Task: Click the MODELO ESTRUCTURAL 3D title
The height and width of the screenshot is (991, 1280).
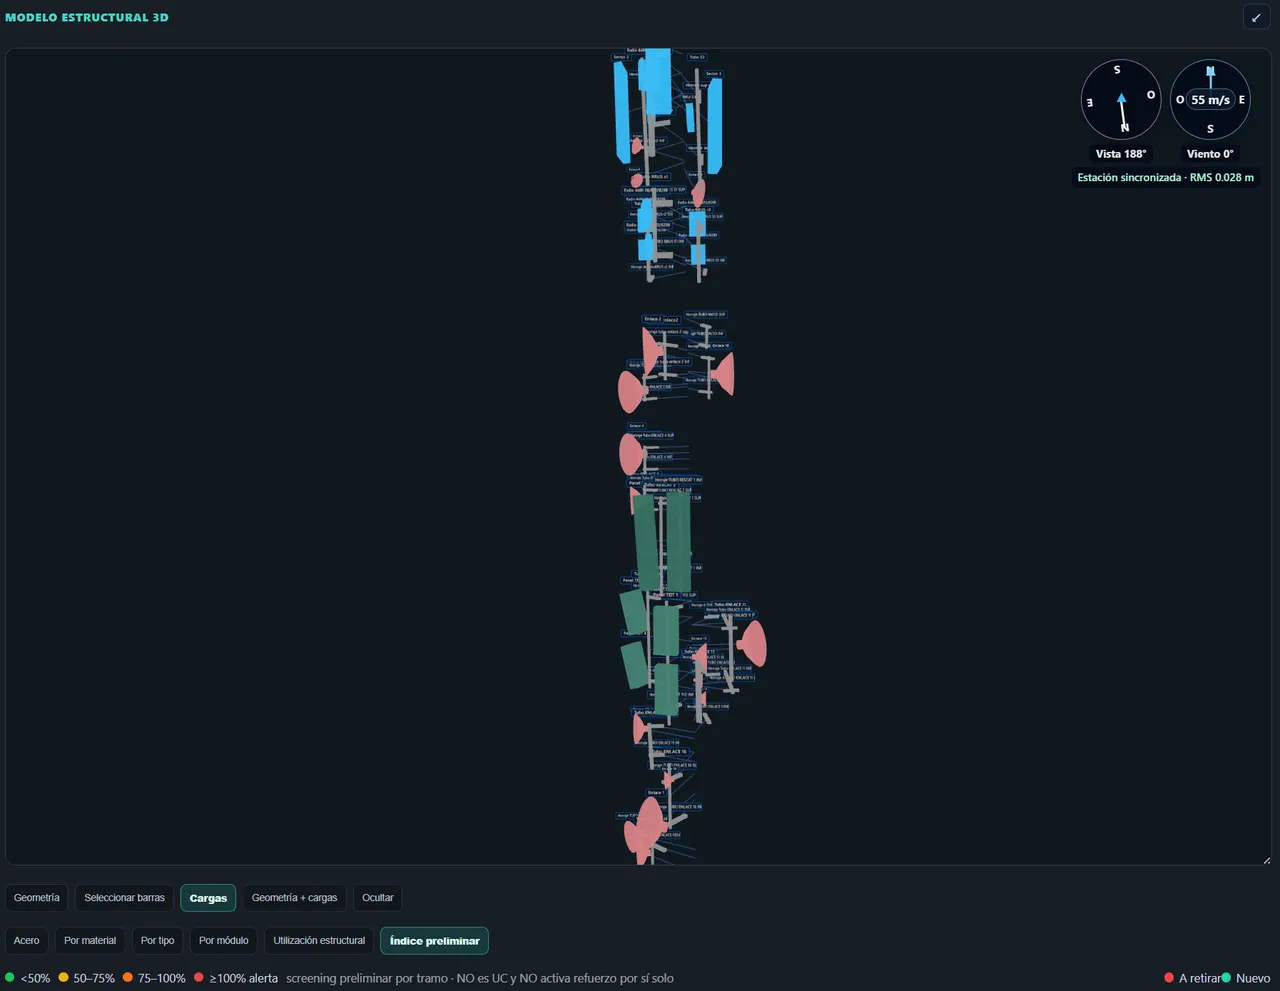Action: (x=87, y=17)
